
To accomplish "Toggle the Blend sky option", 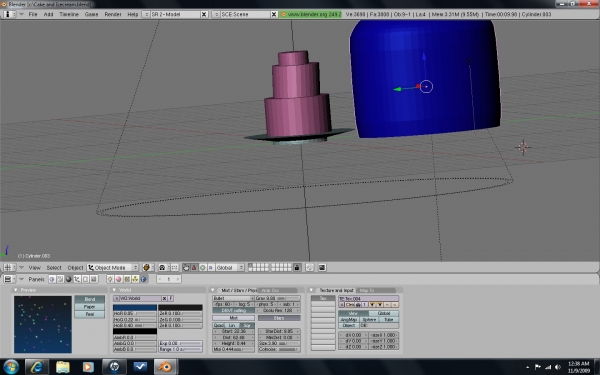I will 90,299.
